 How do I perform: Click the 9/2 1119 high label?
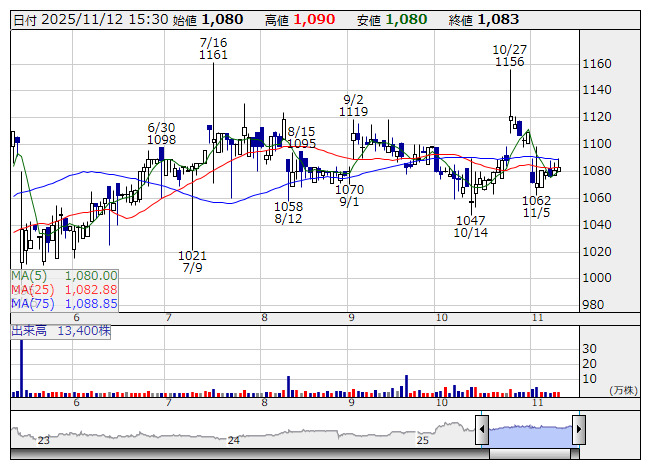(x=353, y=106)
